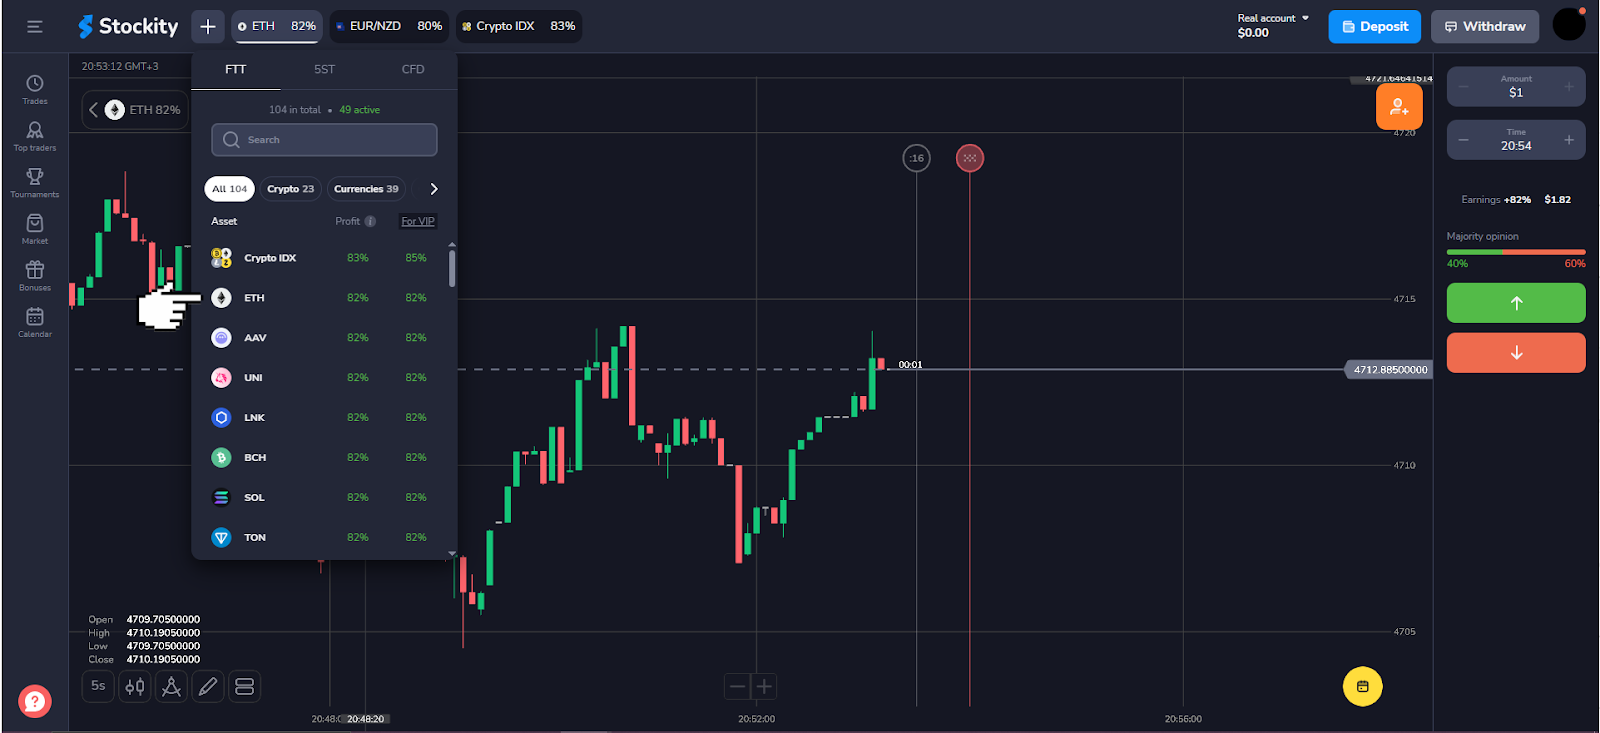The width and height of the screenshot is (1600, 733).
Task: Open the Trades history panel
Action: (35, 88)
